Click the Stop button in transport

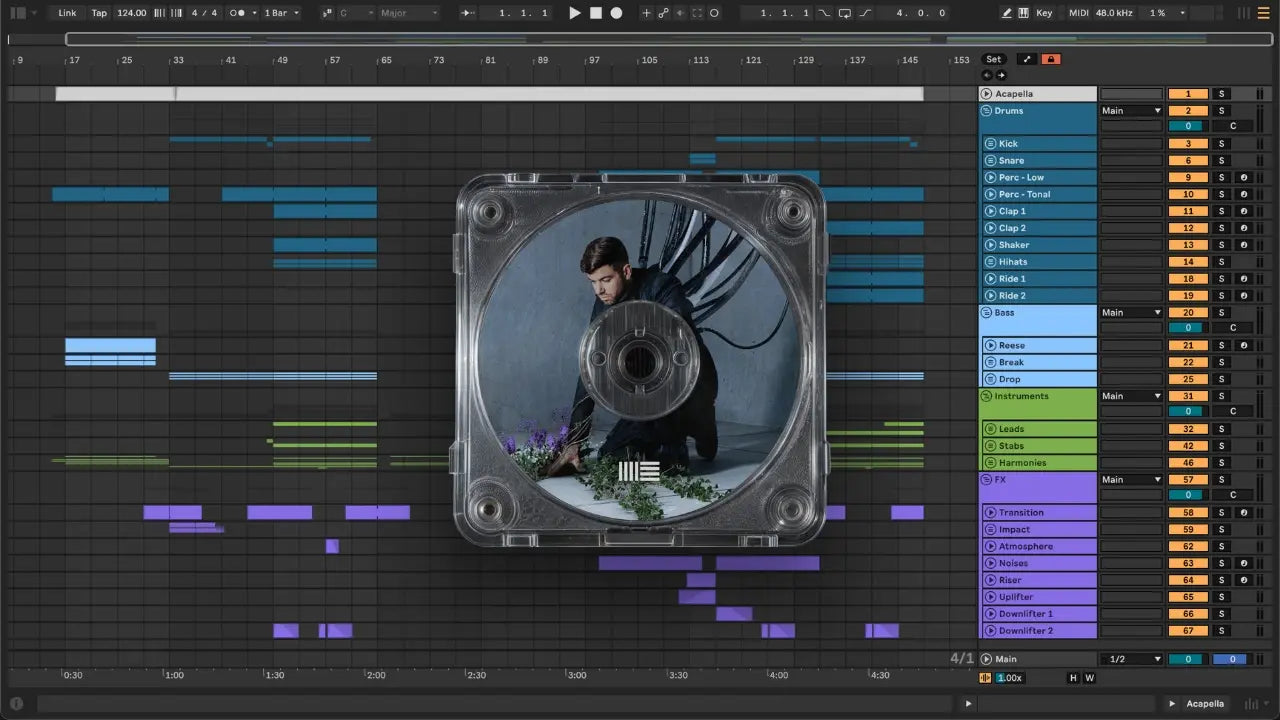pos(595,13)
